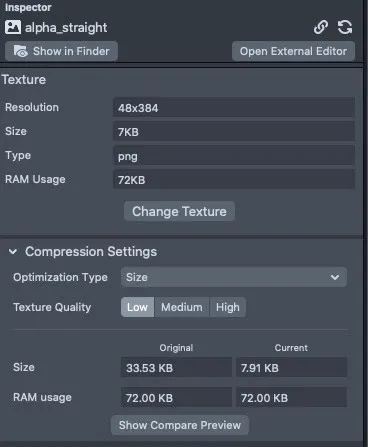Click the Original column header
The width and height of the screenshot is (368, 447).
(176, 348)
